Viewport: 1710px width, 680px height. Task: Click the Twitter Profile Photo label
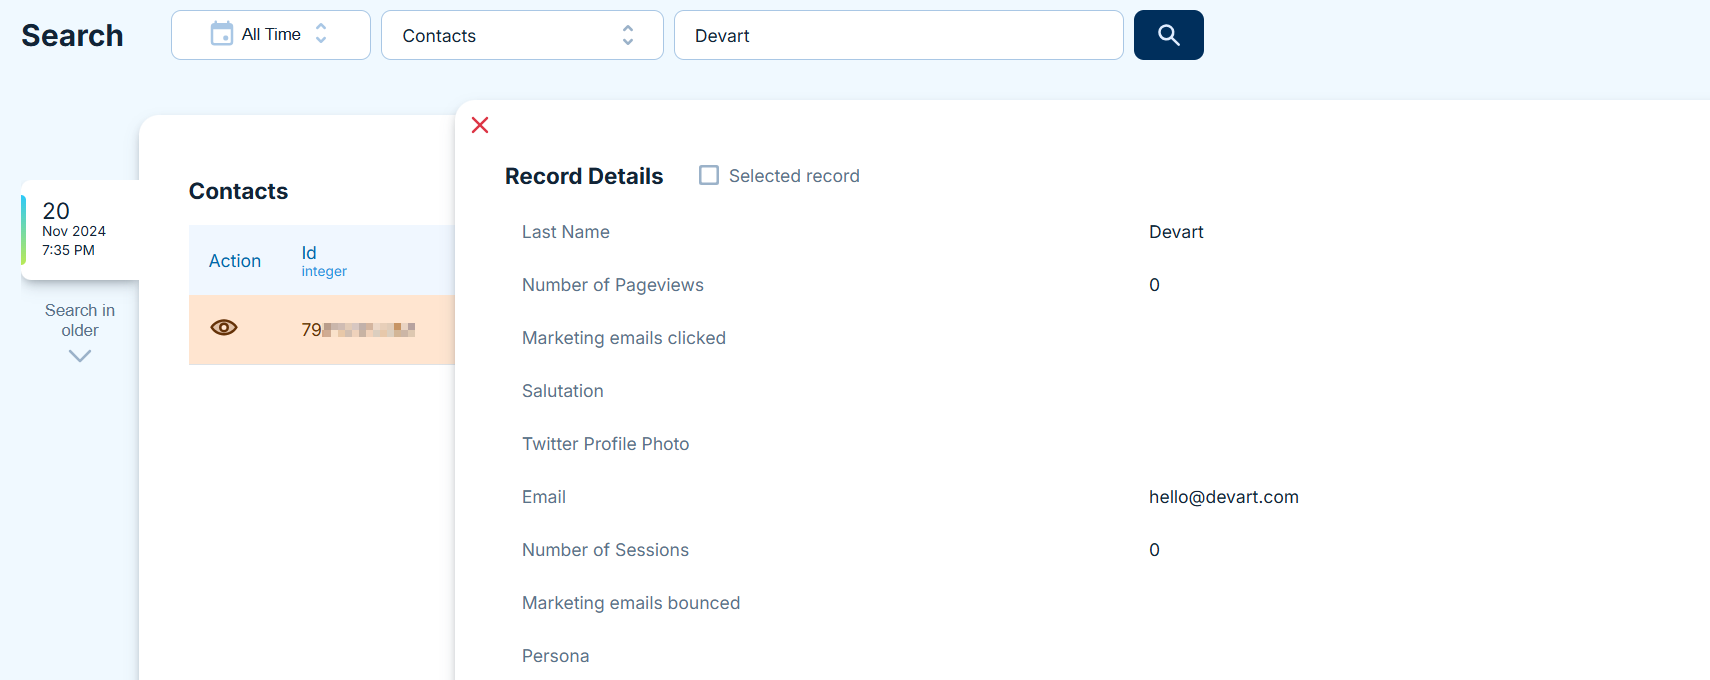pos(606,444)
